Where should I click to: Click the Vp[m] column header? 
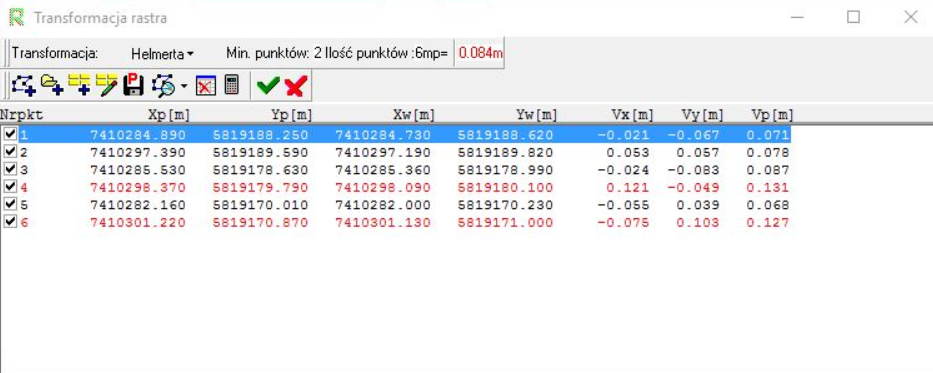tap(772, 114)
